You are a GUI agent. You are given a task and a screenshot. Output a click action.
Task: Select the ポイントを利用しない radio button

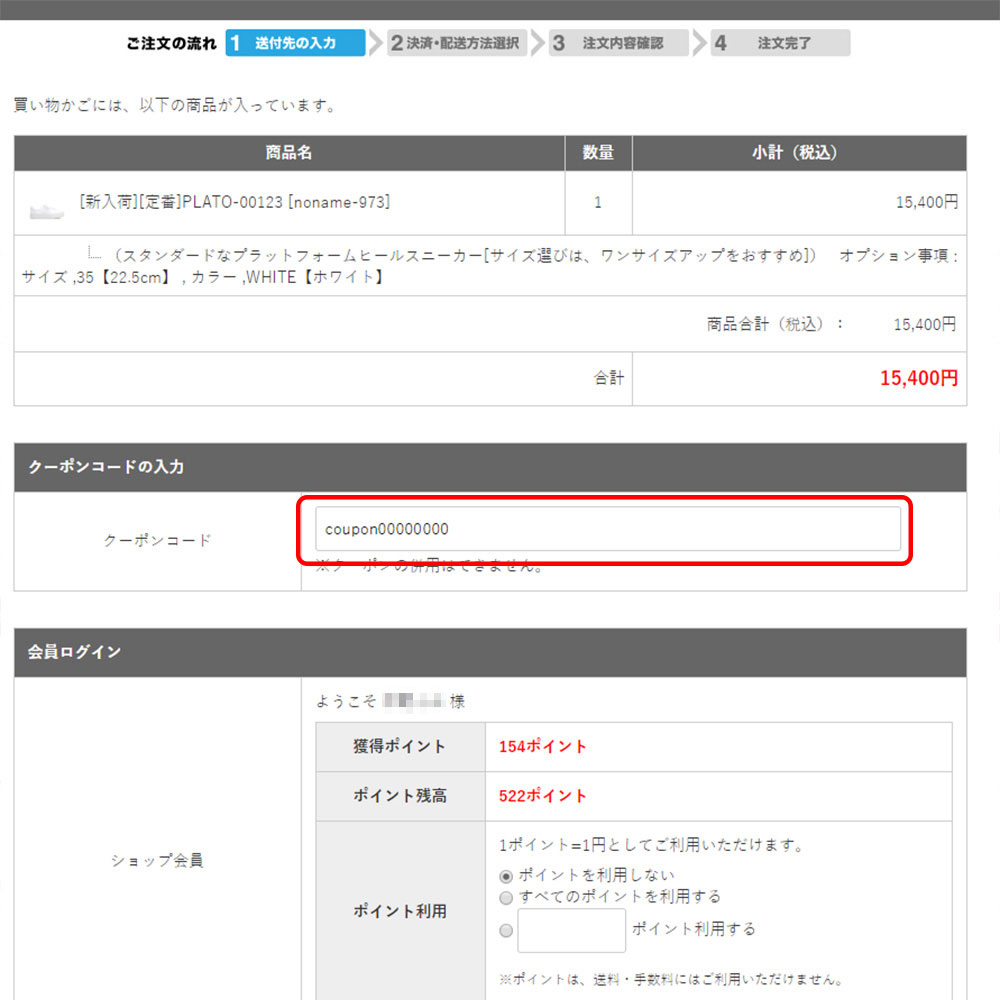pos(506,876)
